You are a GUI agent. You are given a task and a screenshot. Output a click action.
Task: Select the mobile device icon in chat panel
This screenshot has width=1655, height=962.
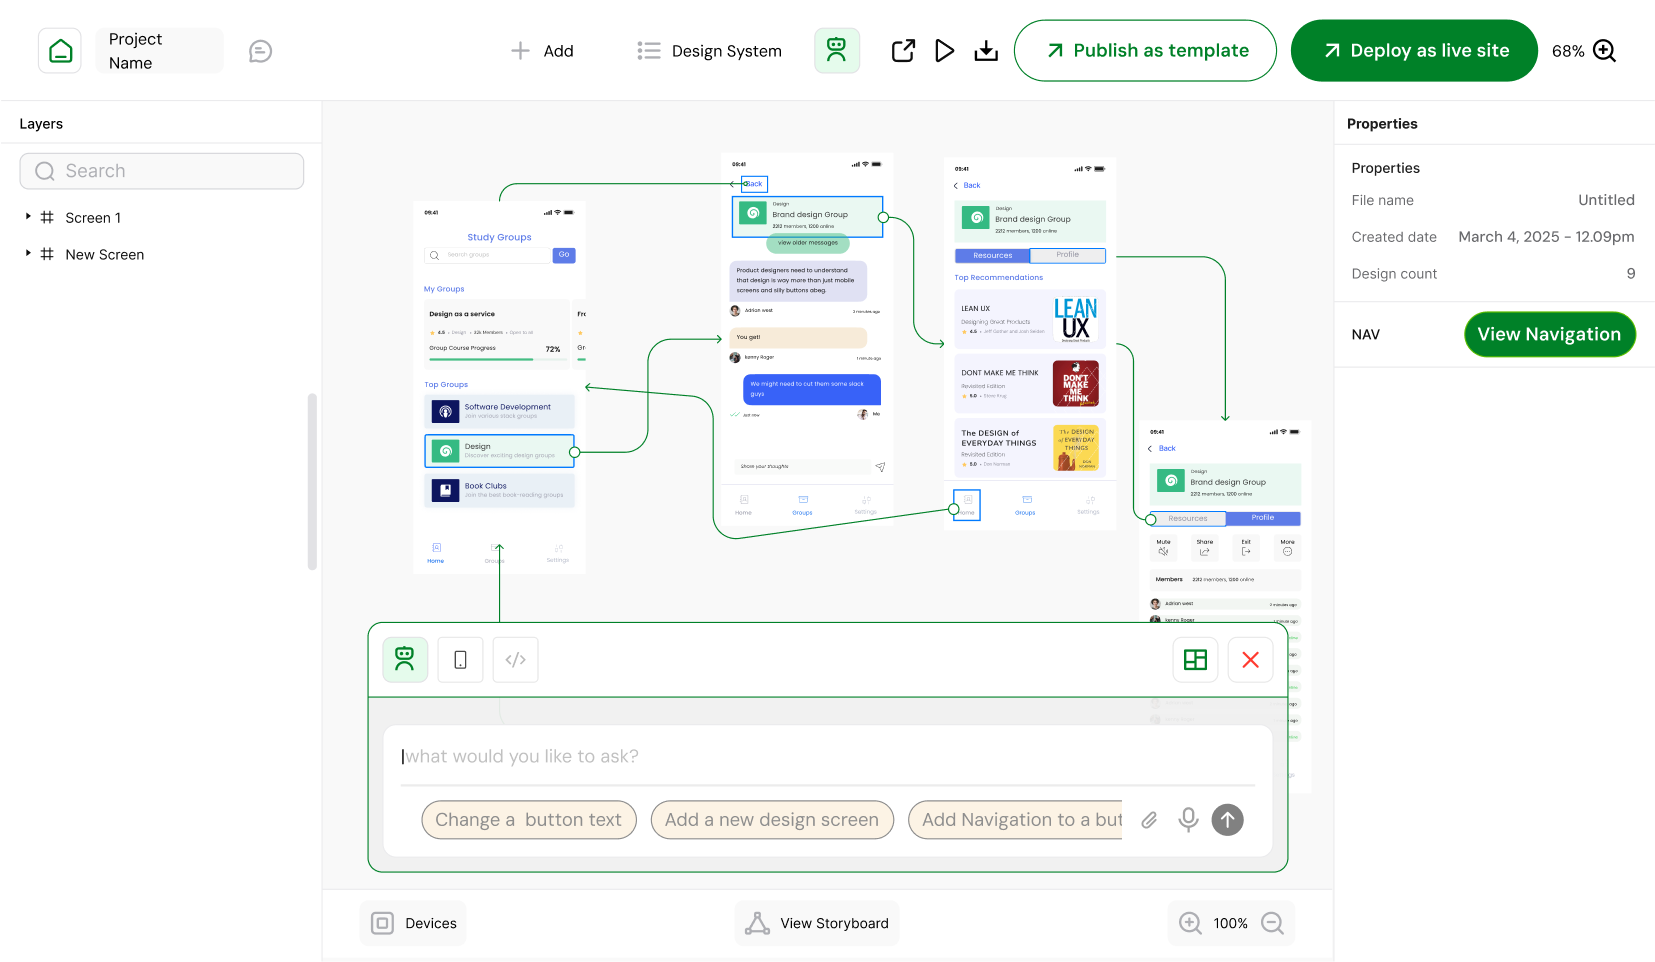(x=460, y=660)
